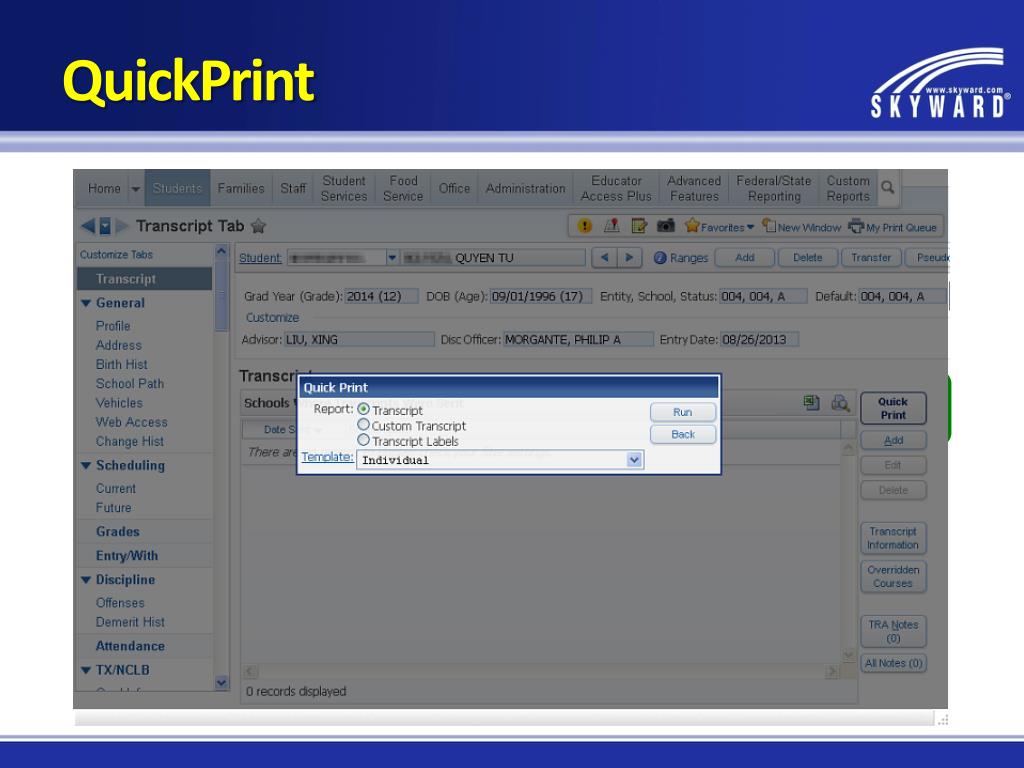
Task: Open Profile in sidebar
Action: [113, 326]
